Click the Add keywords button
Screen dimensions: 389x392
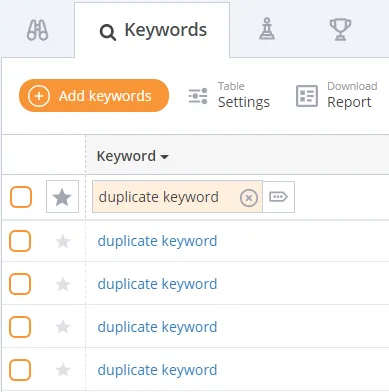click(94, 96)
